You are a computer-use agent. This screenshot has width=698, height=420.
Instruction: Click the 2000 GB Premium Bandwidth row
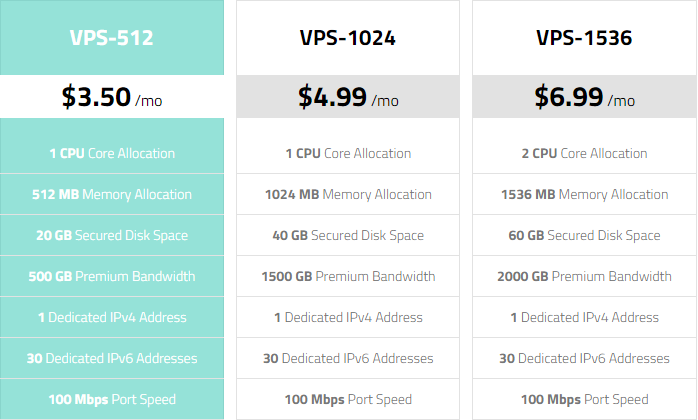[584, 277]
